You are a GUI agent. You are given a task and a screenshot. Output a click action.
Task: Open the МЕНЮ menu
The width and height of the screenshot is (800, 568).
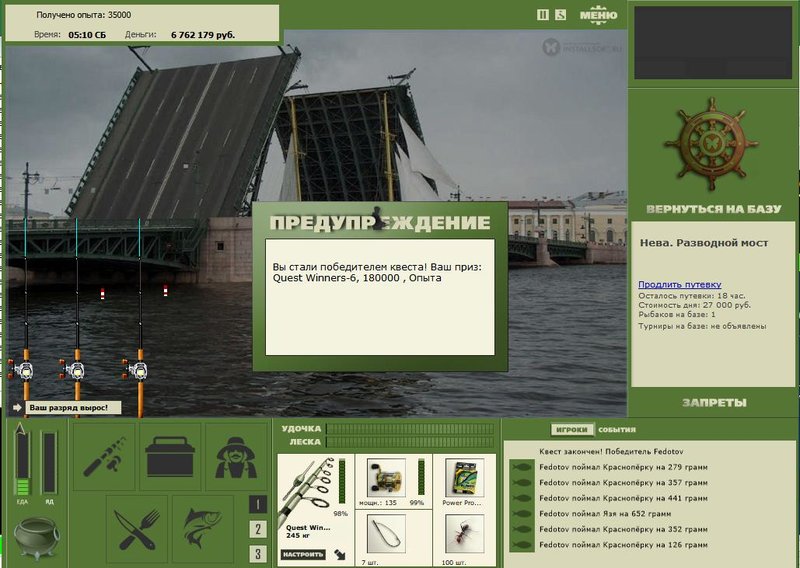598,14
